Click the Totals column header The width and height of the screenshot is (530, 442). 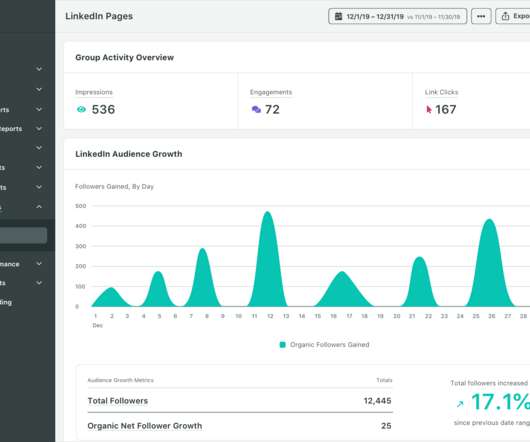384,380
